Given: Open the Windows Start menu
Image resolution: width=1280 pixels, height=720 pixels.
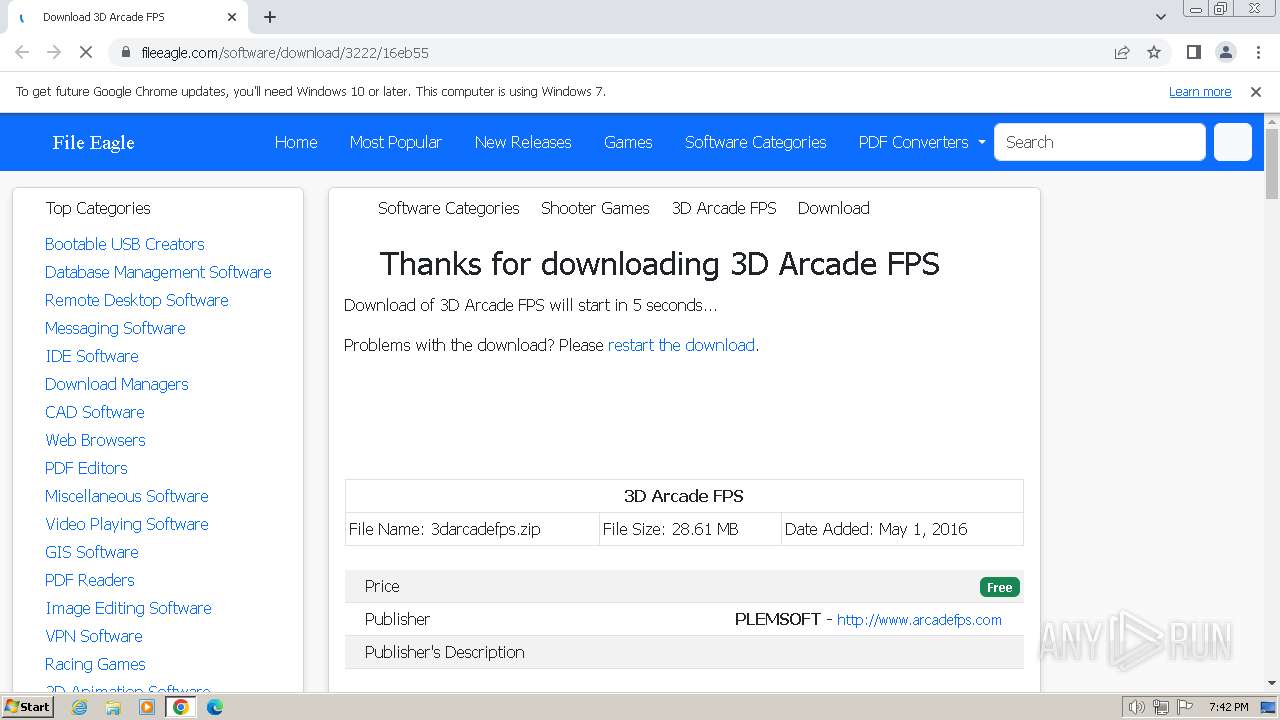Looking at the screenshot, I should click(x=27, y=707).
